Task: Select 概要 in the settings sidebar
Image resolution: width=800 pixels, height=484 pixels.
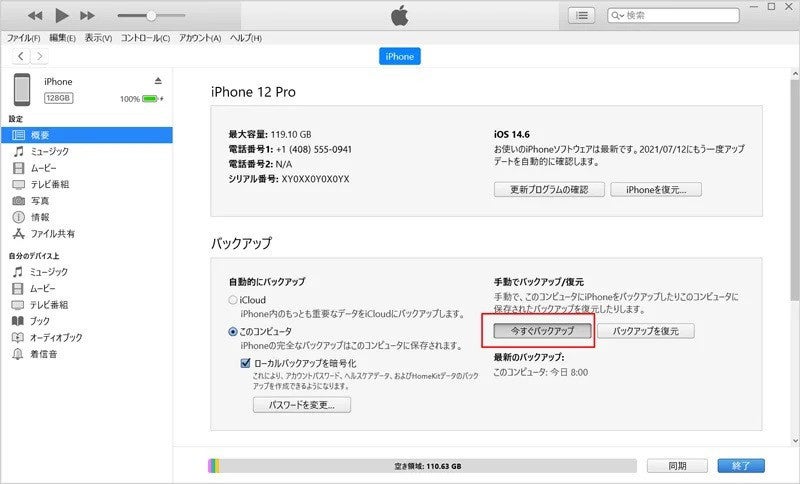Action: click(x=87, y=135)
